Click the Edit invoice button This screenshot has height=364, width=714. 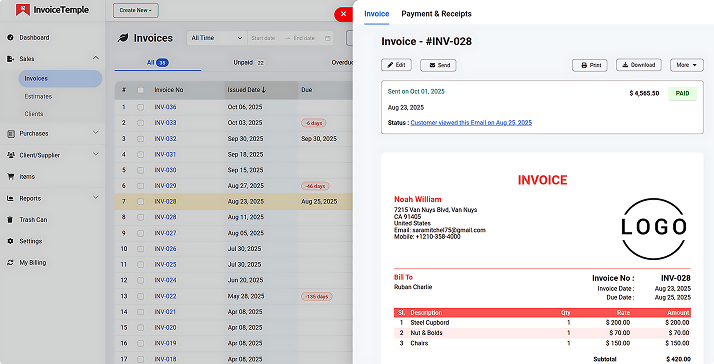[x=396, y=65]
